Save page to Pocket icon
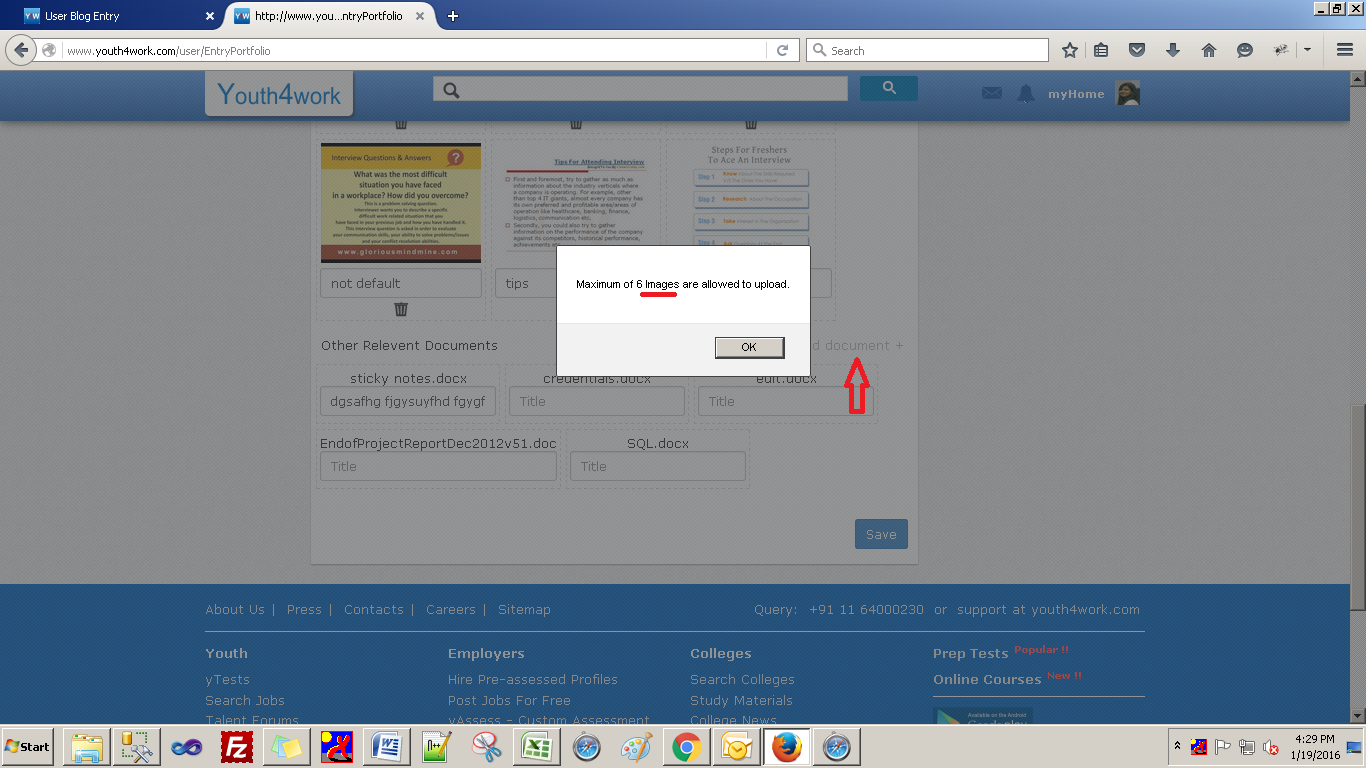The image size is (1366, 768). click(x=1137, y=50)
